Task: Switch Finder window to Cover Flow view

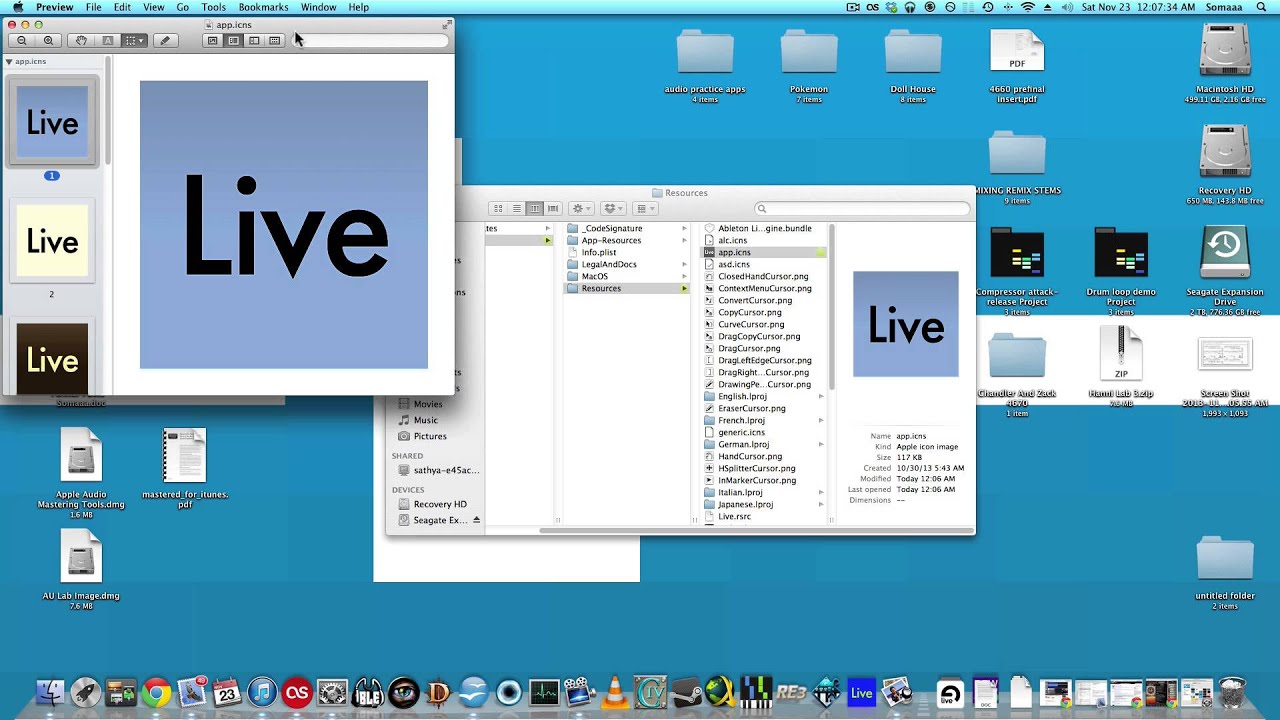Action: pos(553,208)
